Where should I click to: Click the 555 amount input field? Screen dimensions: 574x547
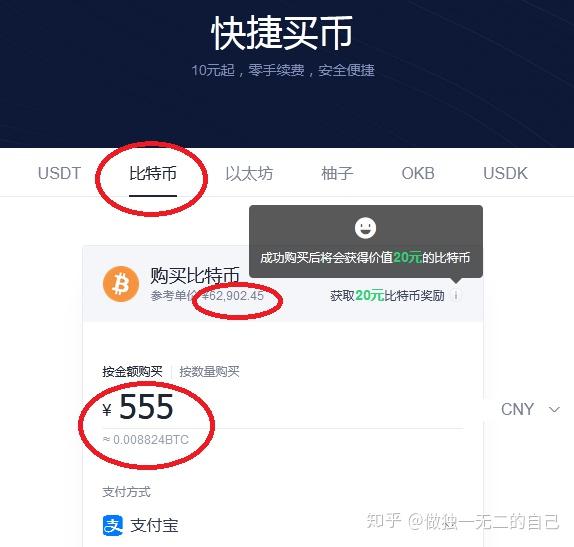(284, 408)
